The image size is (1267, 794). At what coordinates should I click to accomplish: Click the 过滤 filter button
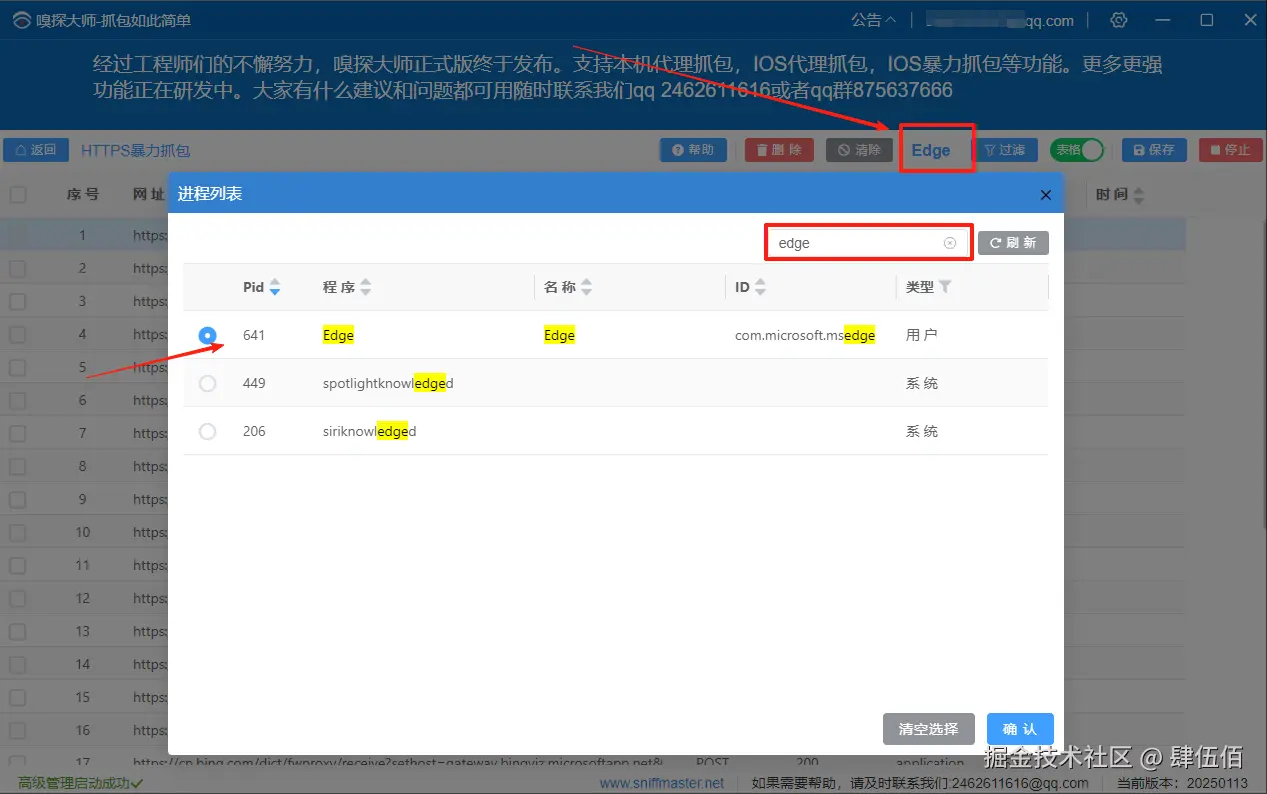click(1005, 150)
